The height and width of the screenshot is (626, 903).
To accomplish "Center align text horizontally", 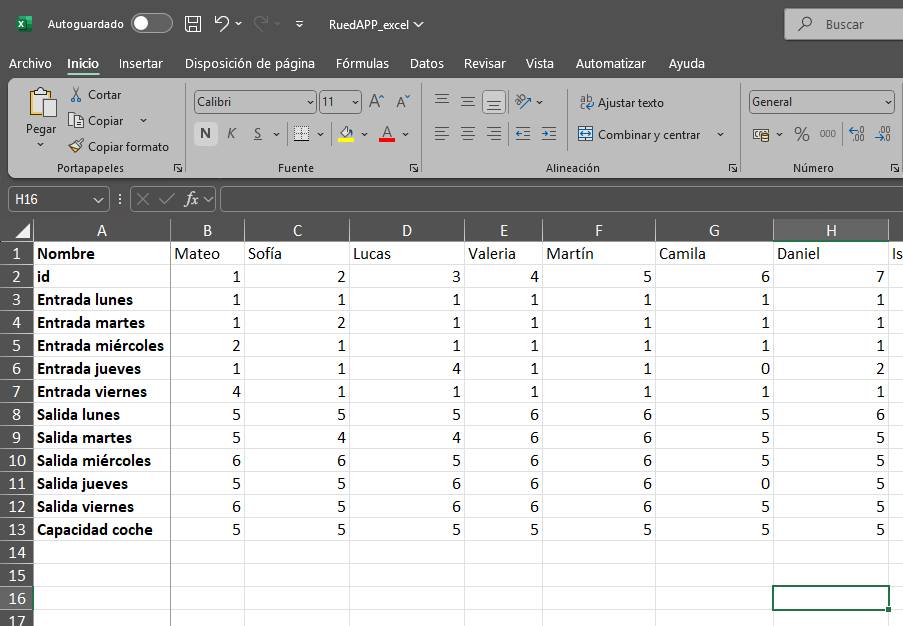I will [x=467, y=134].
